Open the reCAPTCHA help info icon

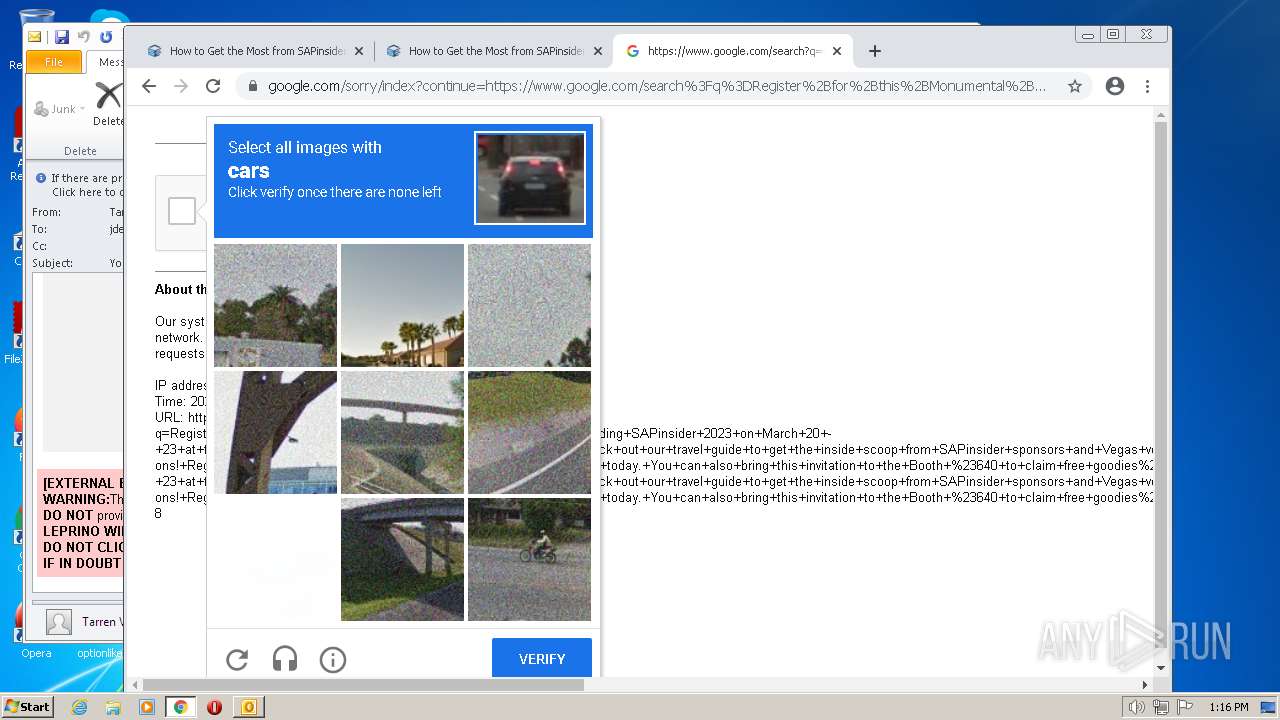(333, 659)
